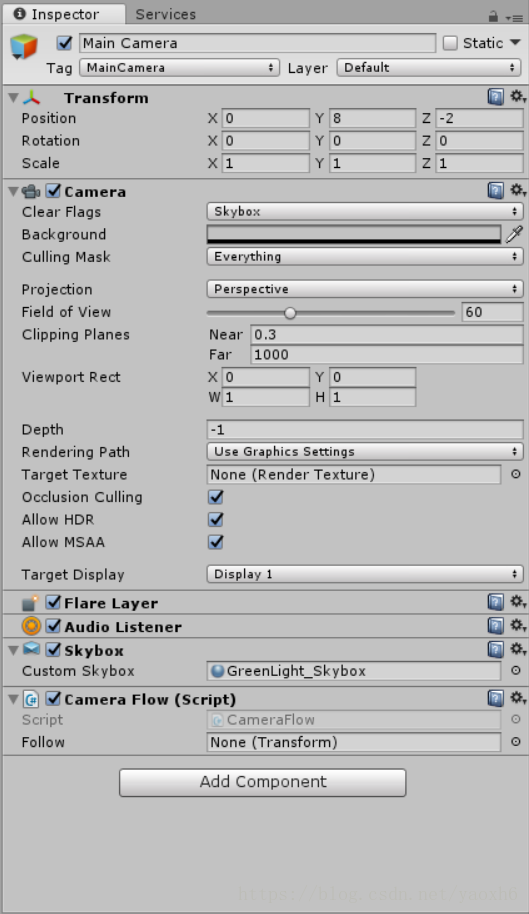The image size is (529, 914).
Task: Disable Camera Flow script checkbox
Action: 53,699
